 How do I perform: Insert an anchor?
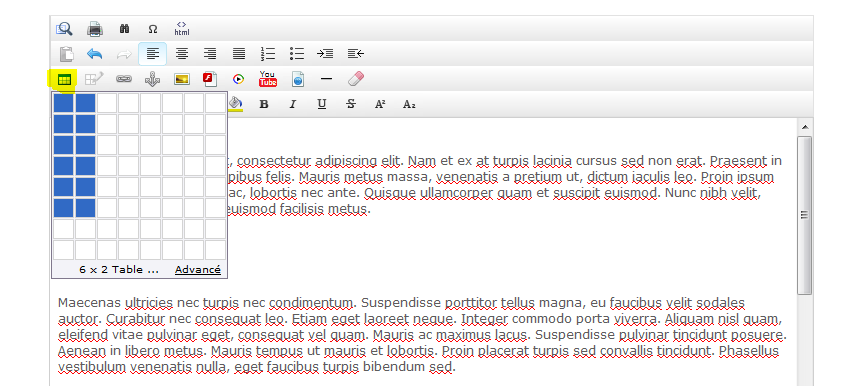click(x=152, y=79)
